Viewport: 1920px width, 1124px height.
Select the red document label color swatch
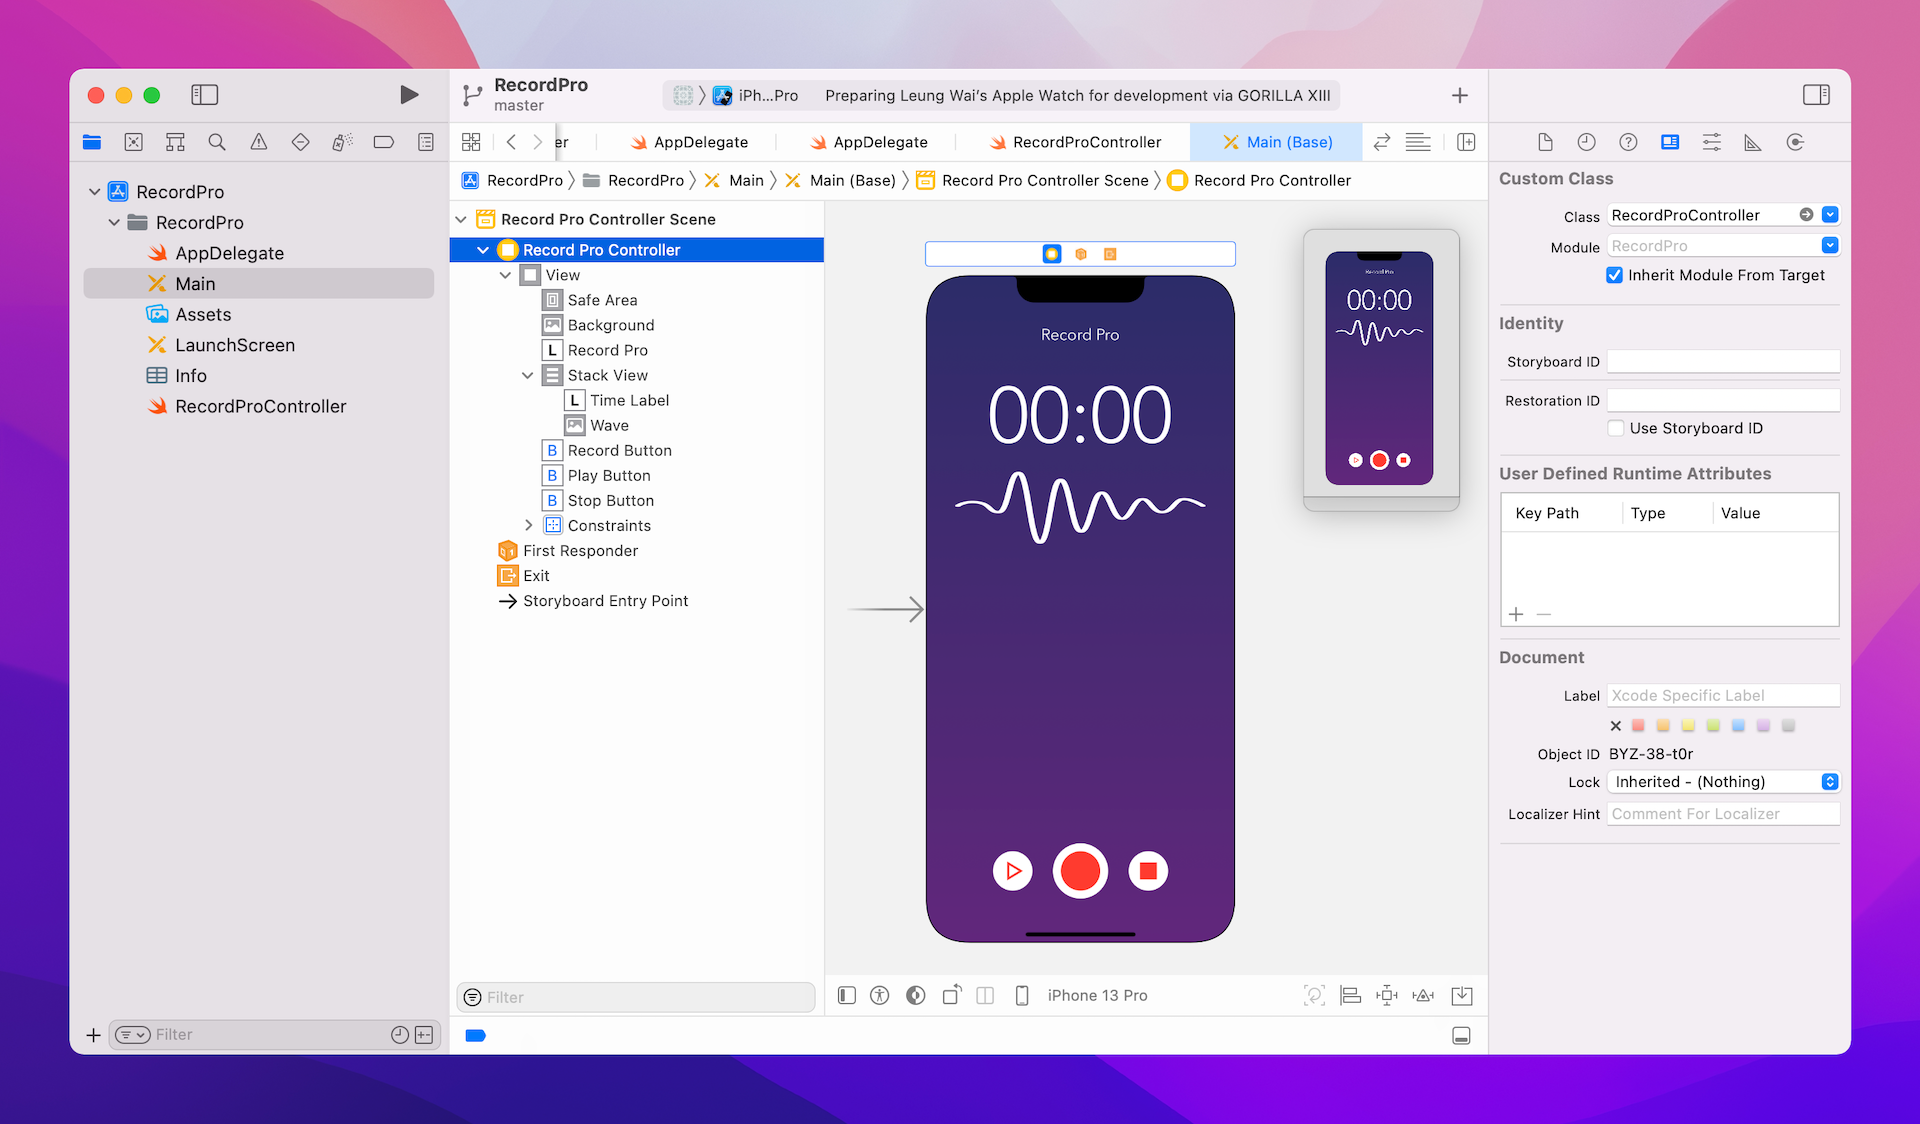pos(1638,726)
